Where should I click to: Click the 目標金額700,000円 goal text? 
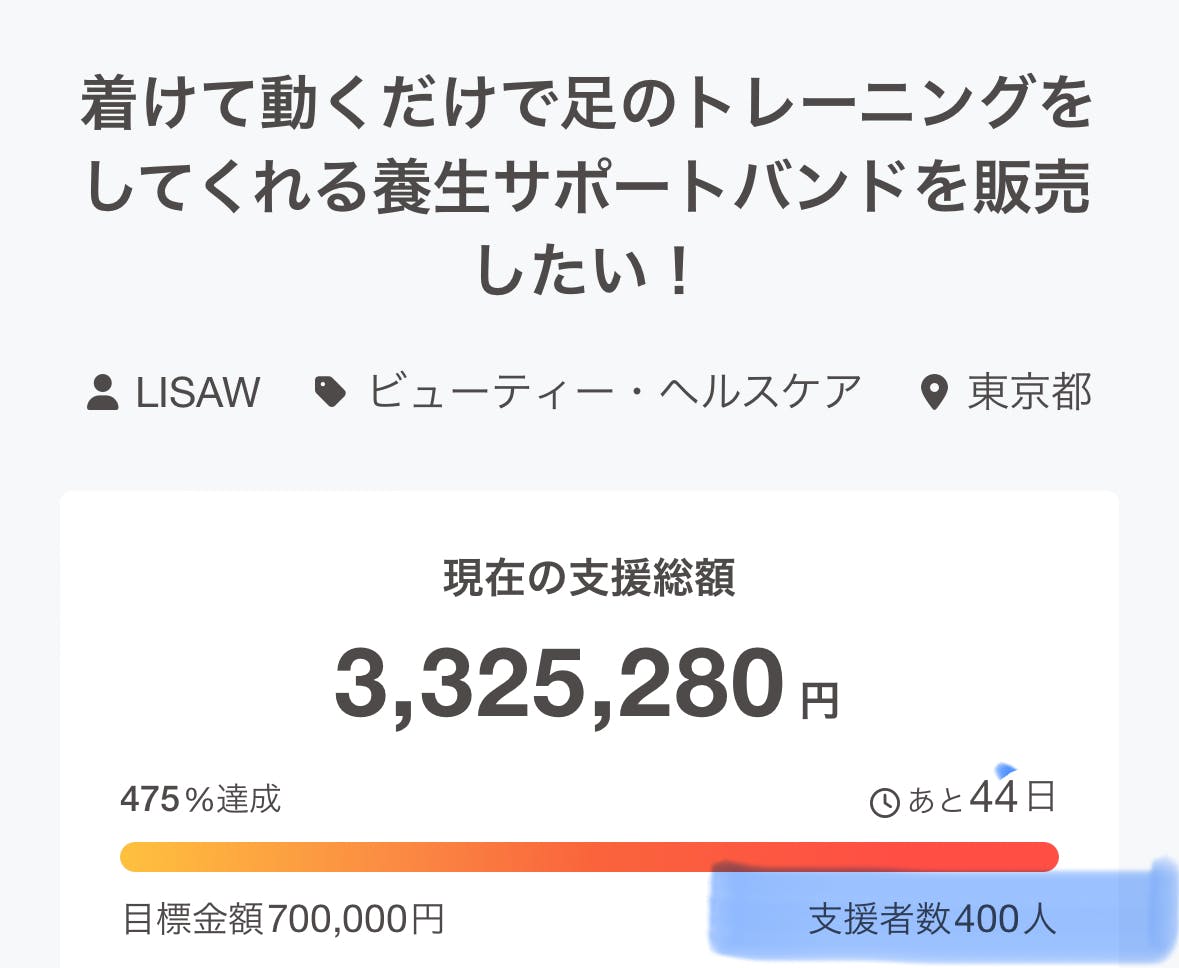pos(283,918)
